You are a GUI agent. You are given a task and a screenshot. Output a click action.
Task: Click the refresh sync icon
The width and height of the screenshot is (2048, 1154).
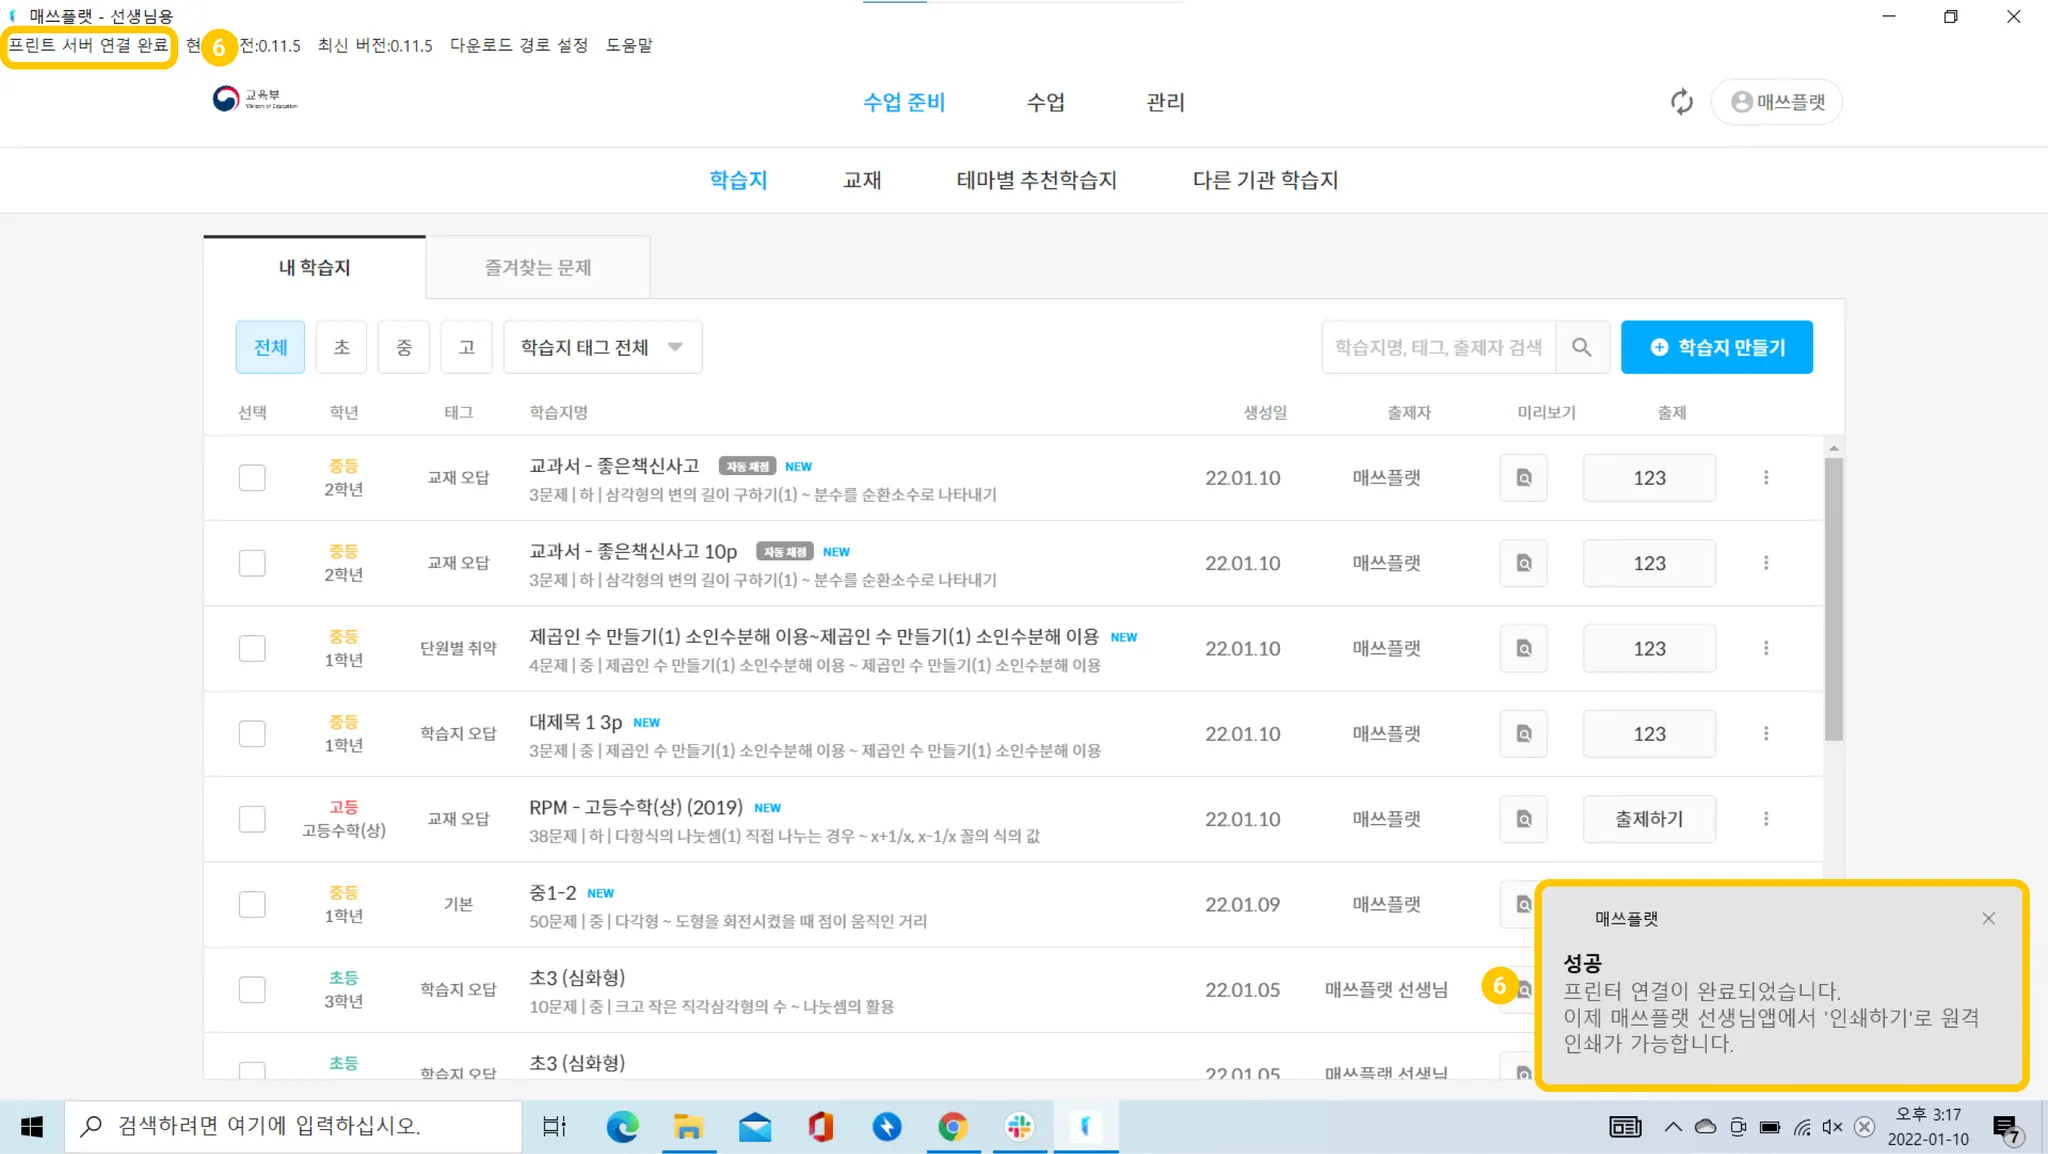click(1681, 102)
